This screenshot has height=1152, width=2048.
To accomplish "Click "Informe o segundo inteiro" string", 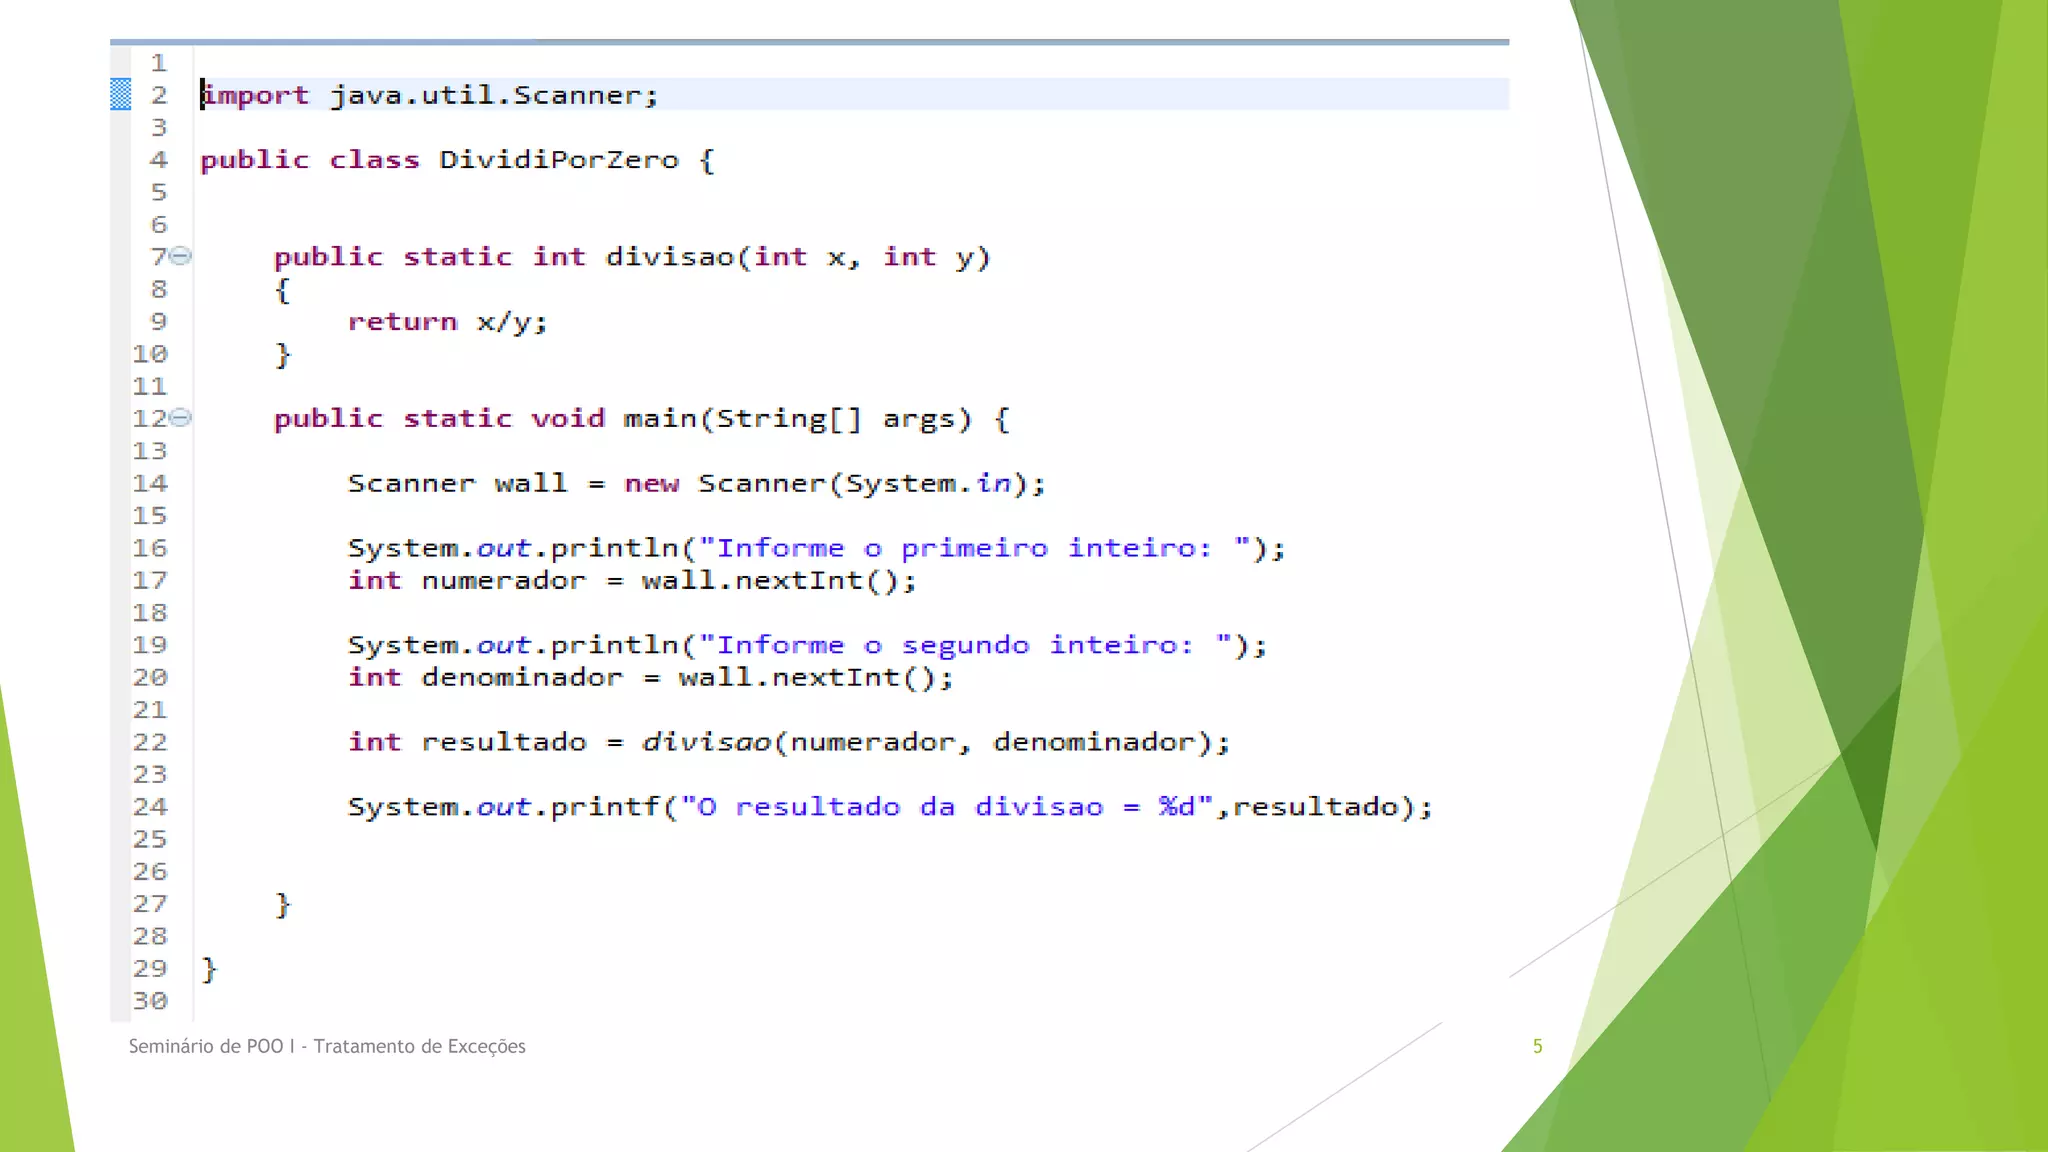I will (x=965, y=645).
